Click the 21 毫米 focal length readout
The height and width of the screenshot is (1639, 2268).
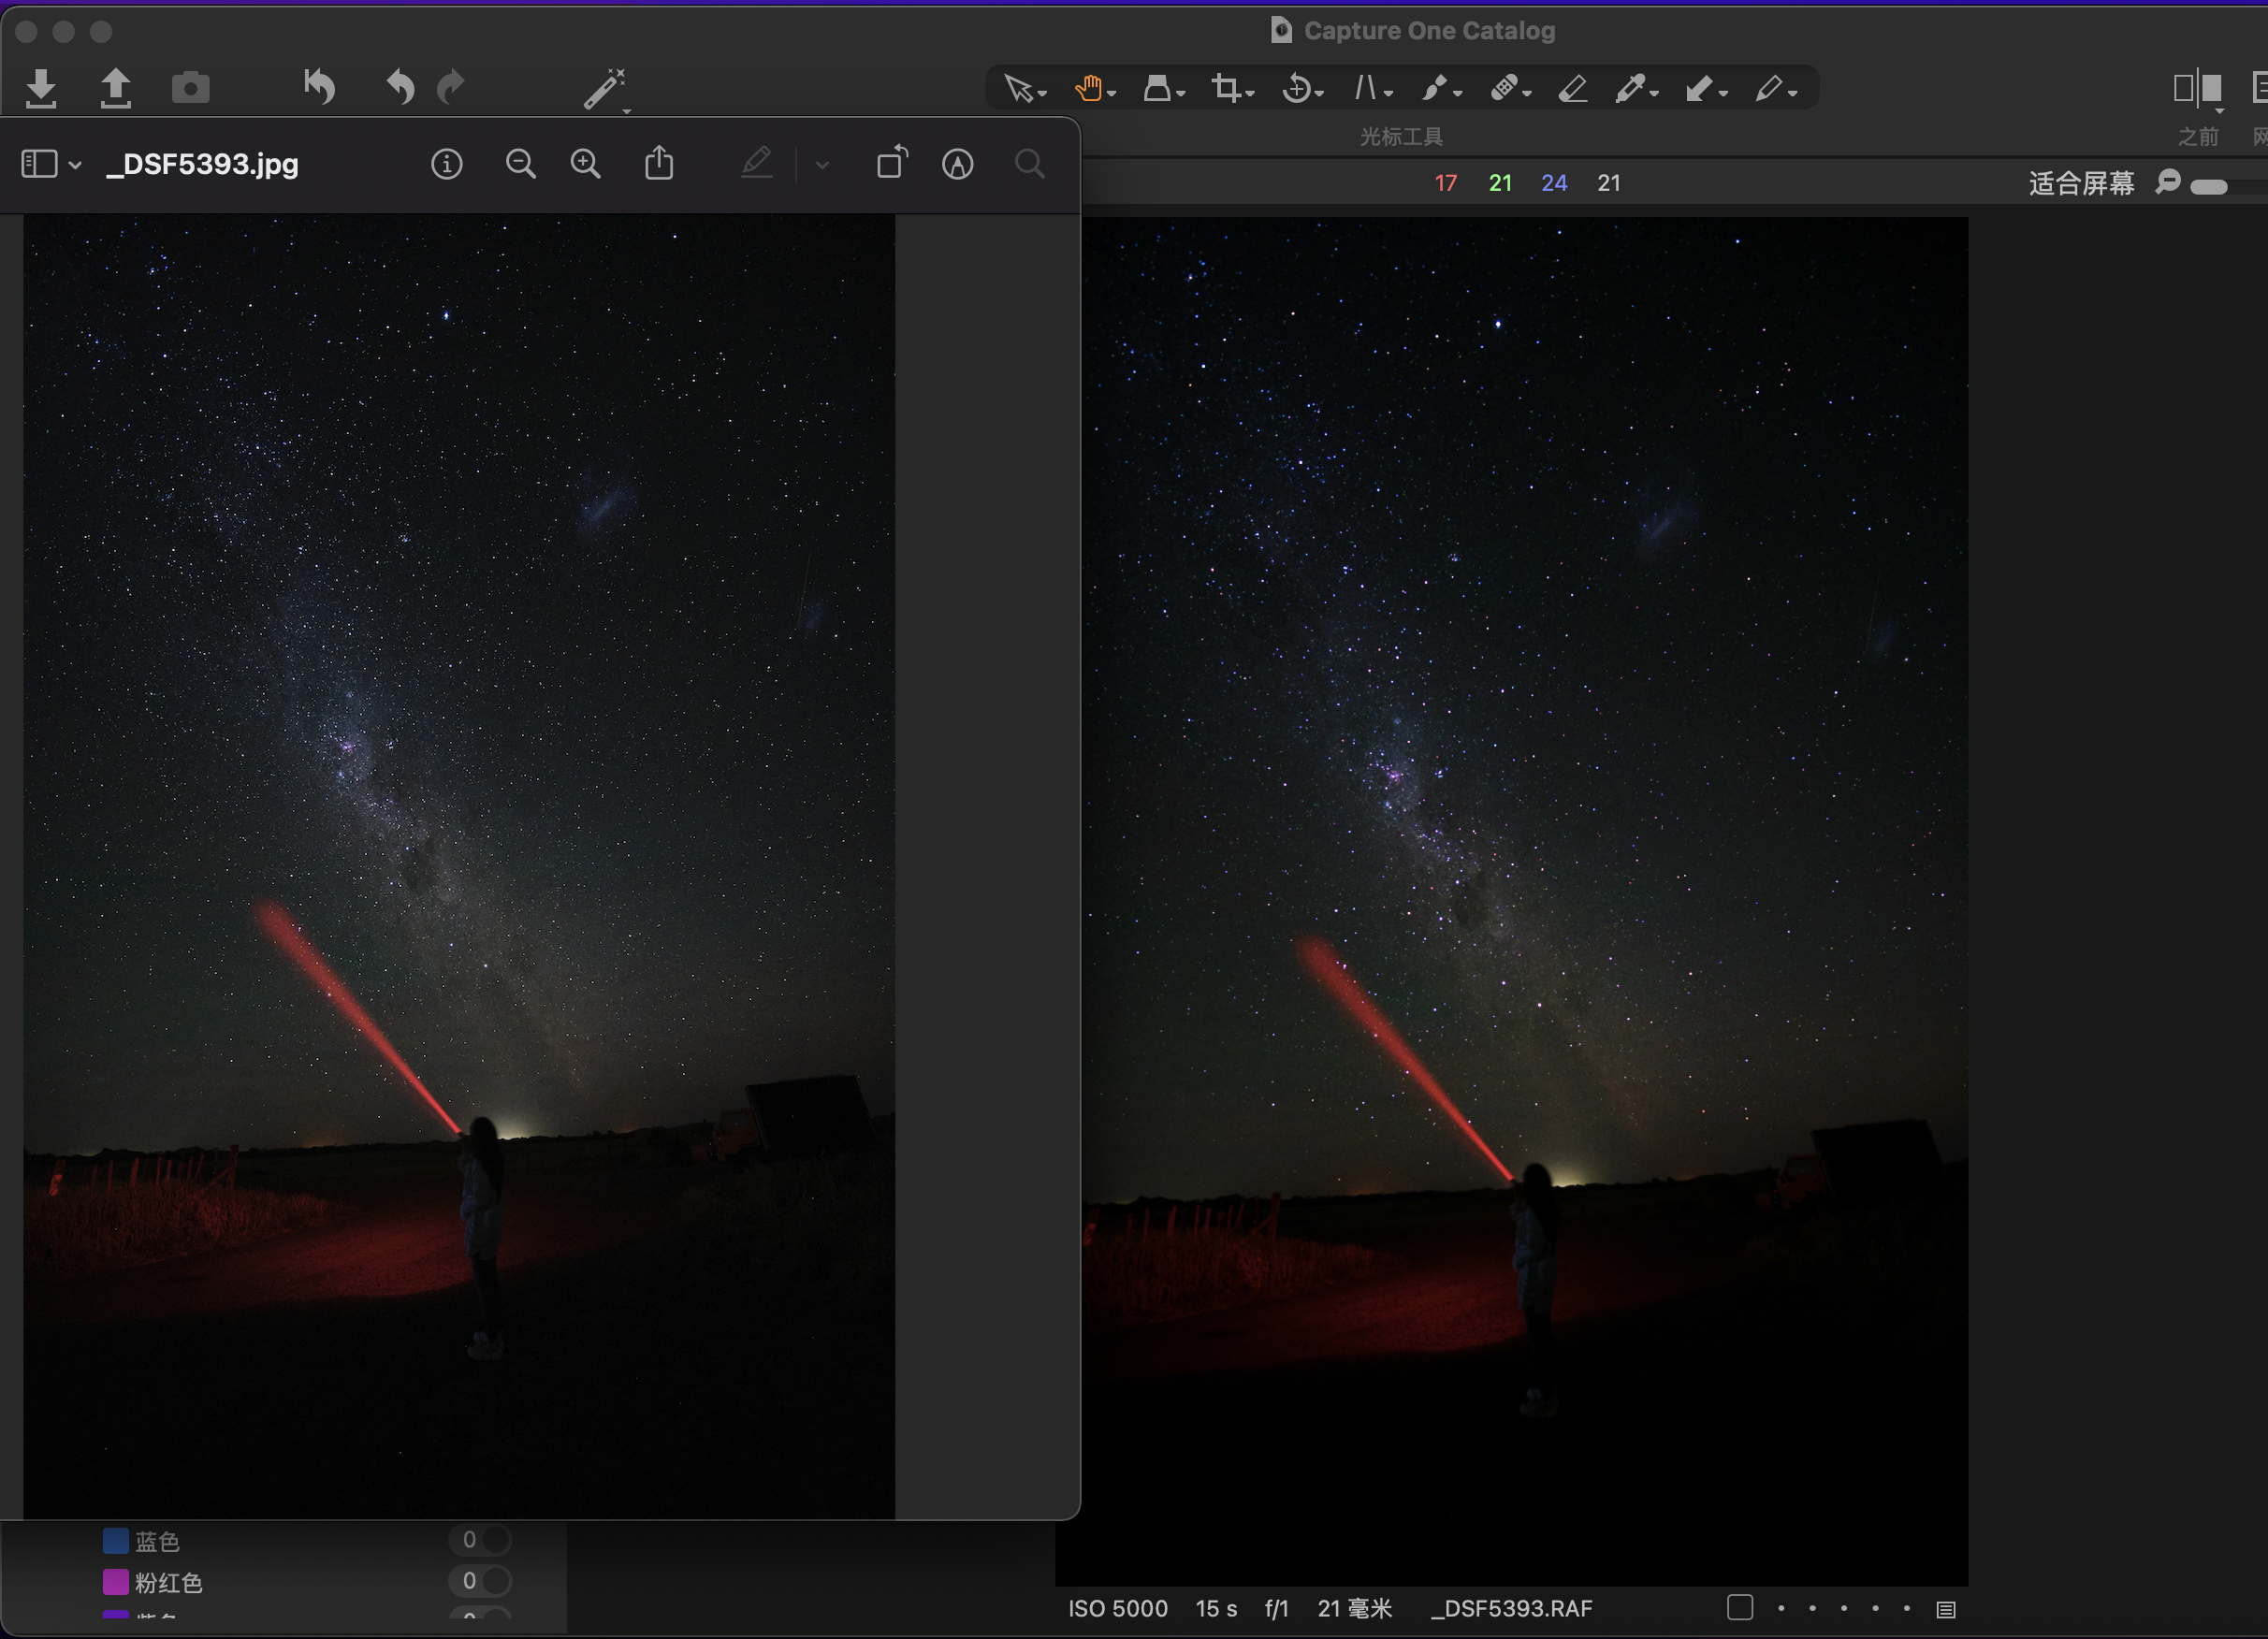[1355, 1608]
